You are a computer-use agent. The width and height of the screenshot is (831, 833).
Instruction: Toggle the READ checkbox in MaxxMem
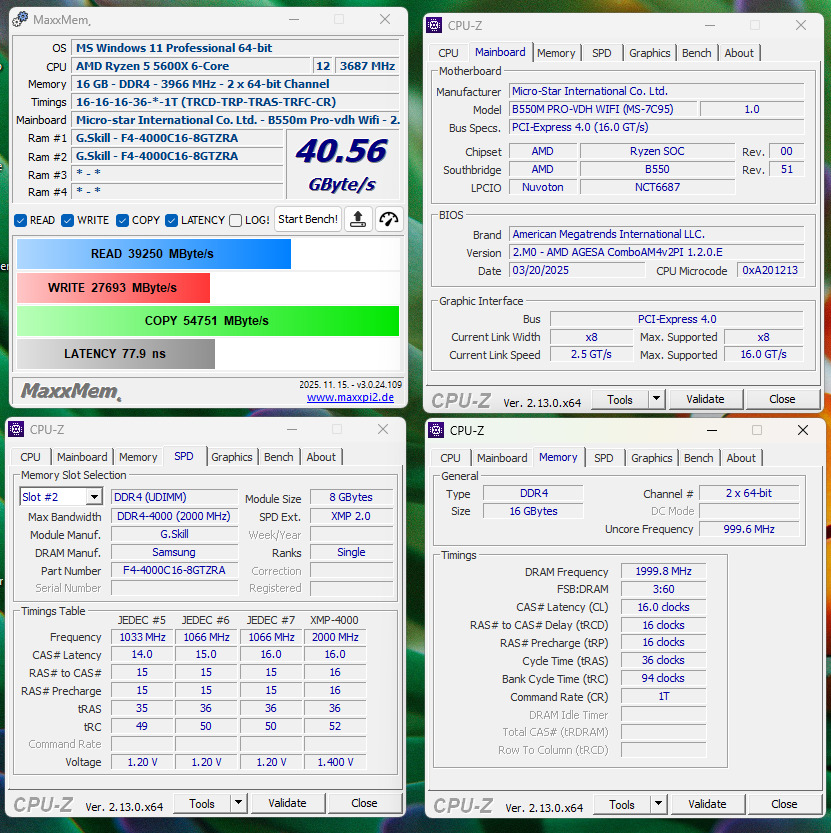pos(21,220)
